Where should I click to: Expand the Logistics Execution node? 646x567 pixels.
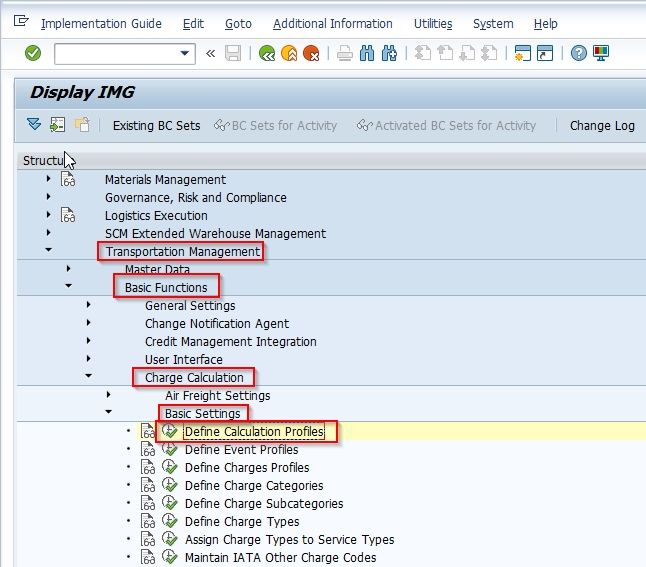point(49,215)
